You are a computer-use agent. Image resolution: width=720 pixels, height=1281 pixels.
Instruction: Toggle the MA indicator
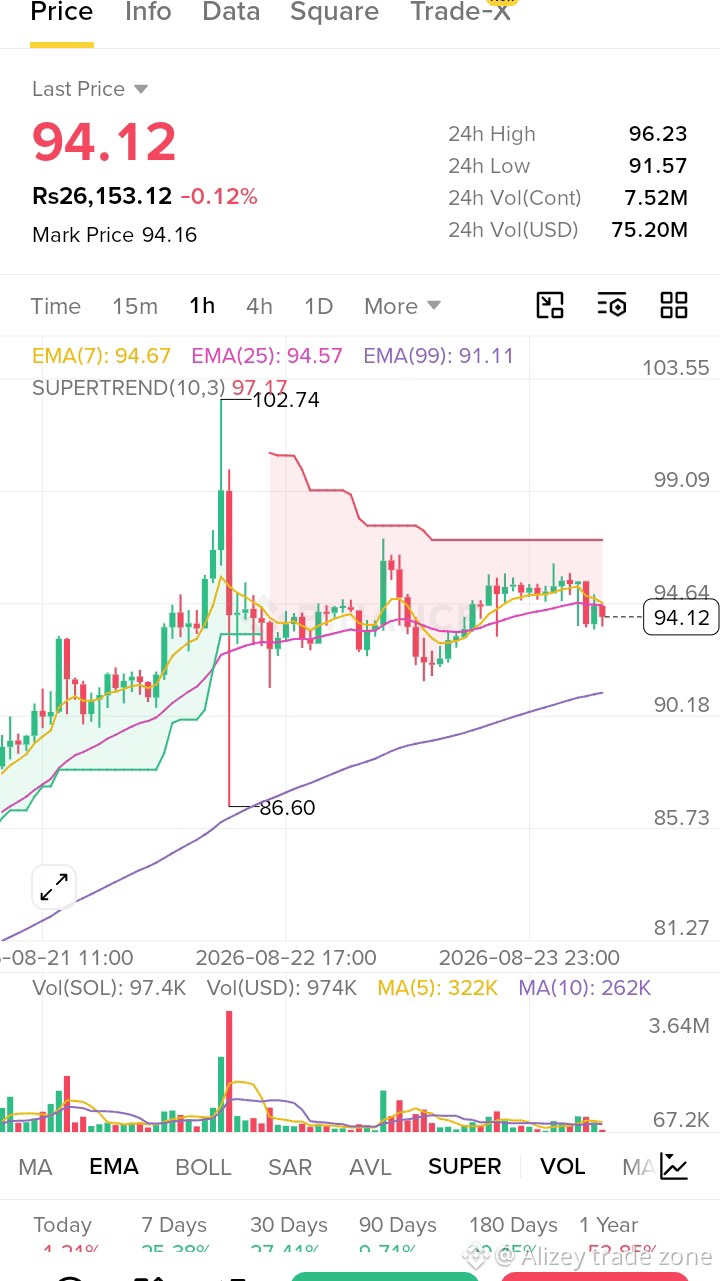[36, 1167]
